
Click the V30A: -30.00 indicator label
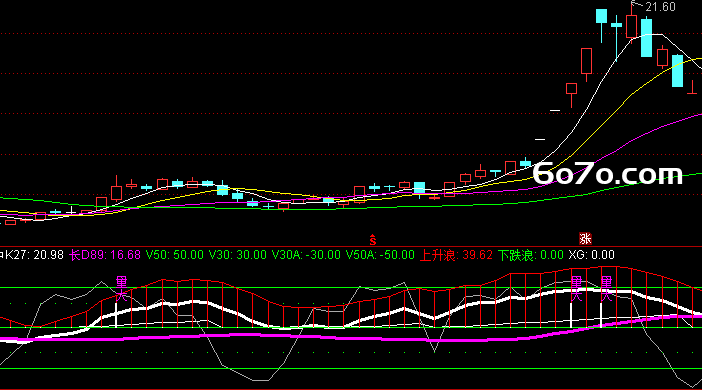click(x=306, y=255)
